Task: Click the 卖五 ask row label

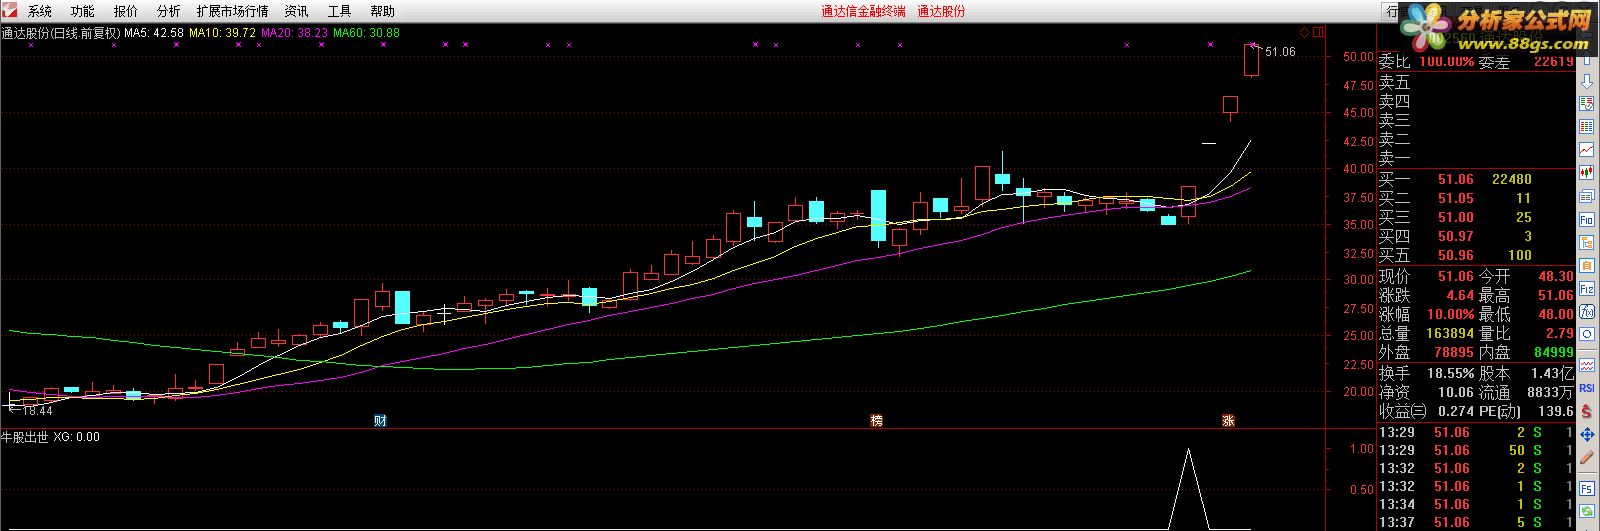Action: [x=1395, y=83]
